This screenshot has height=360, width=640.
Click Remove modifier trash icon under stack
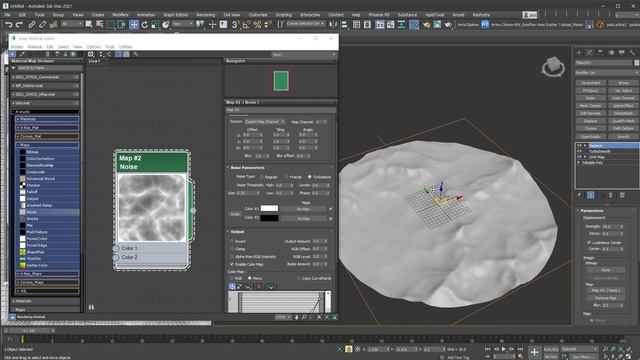click(611, 196)
